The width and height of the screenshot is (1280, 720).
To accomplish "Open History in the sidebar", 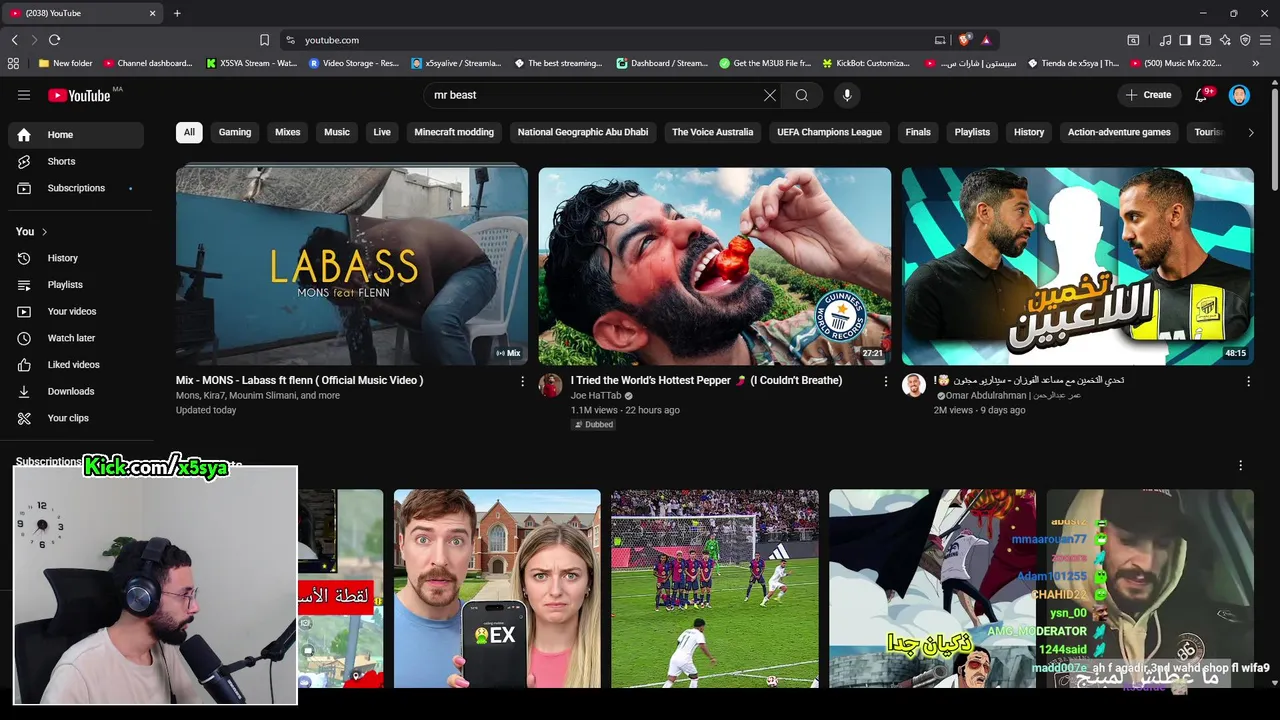I will (76, 258).
